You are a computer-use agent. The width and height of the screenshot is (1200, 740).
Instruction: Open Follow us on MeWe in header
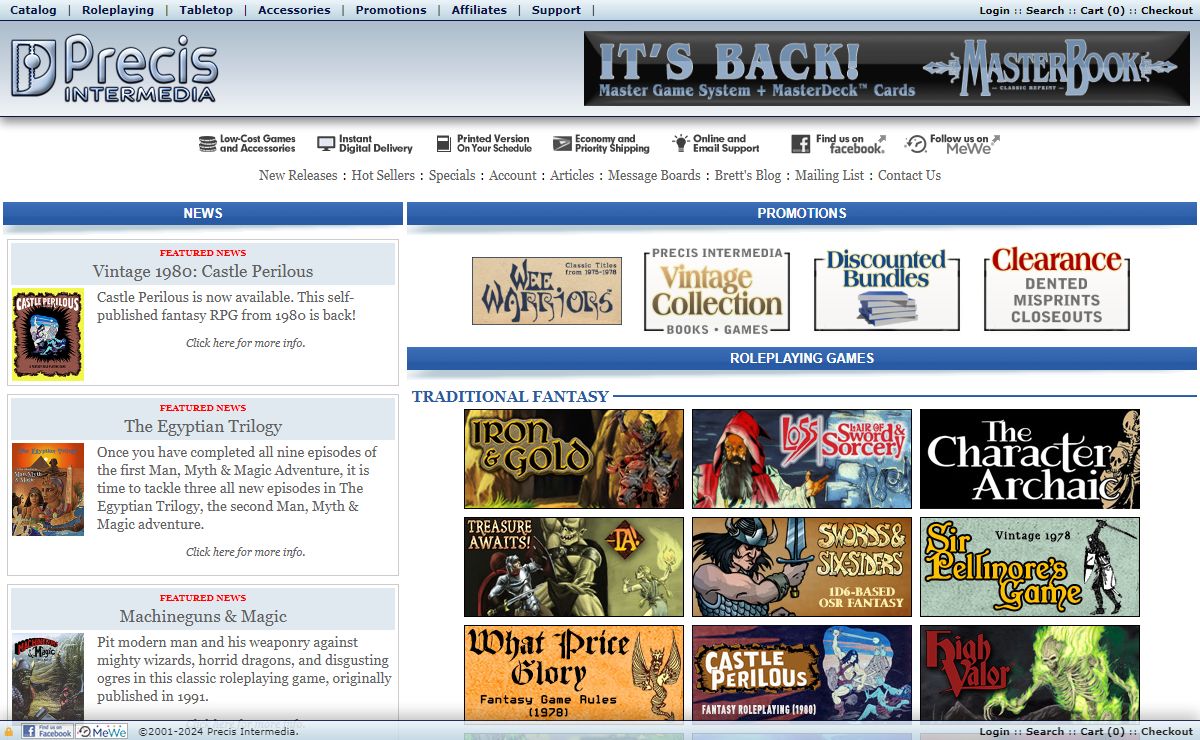pos(952,144)
